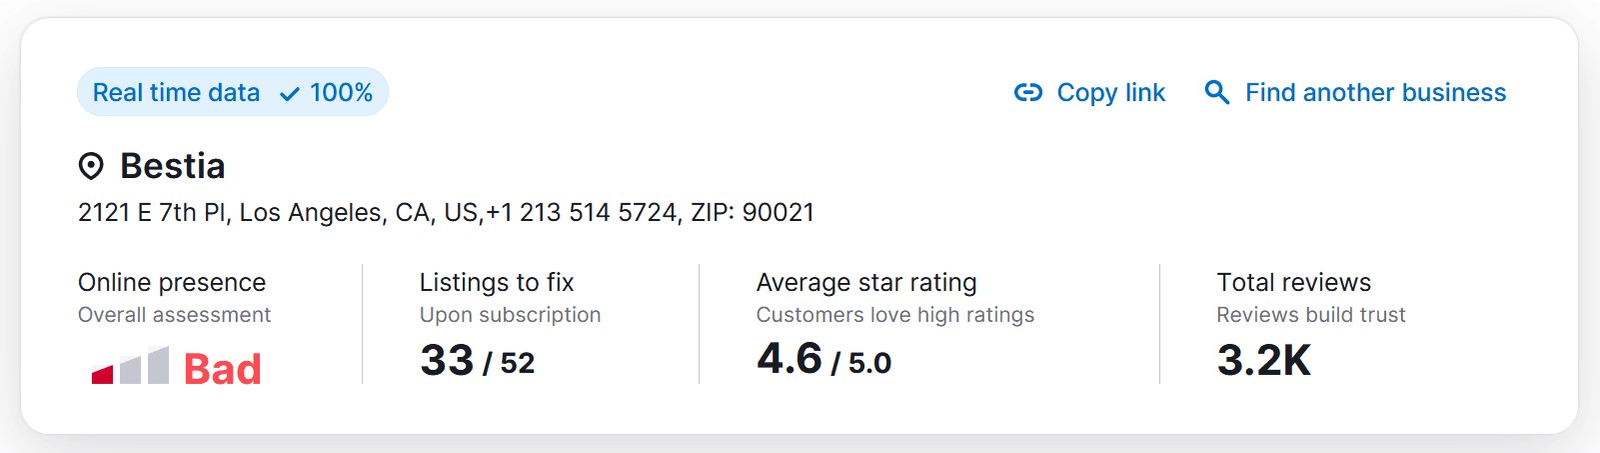
Task: Click the Listings to fix label
Action: pyautogui.click(x=496, y=283)
